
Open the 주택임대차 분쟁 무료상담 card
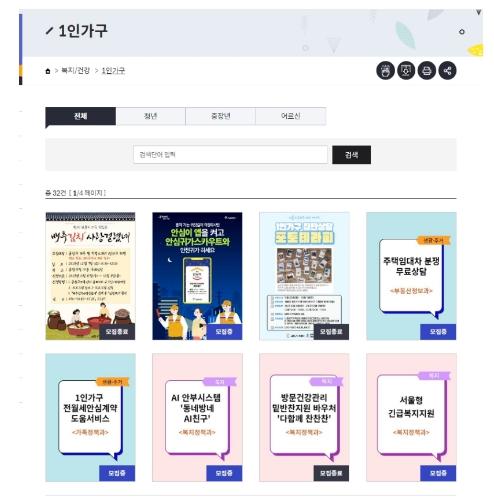[x=411, y=276]
